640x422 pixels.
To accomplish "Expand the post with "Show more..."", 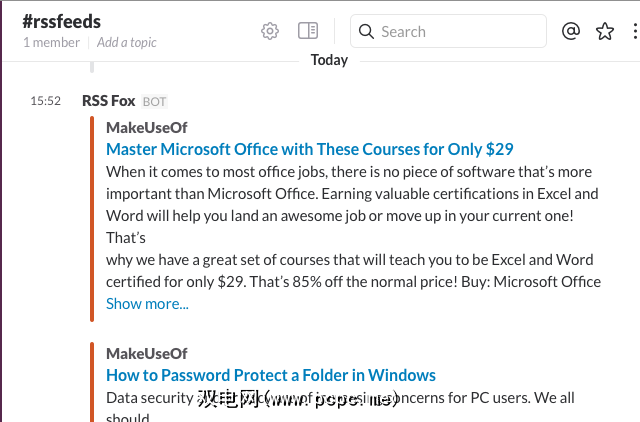I will (x=147, y=303).
